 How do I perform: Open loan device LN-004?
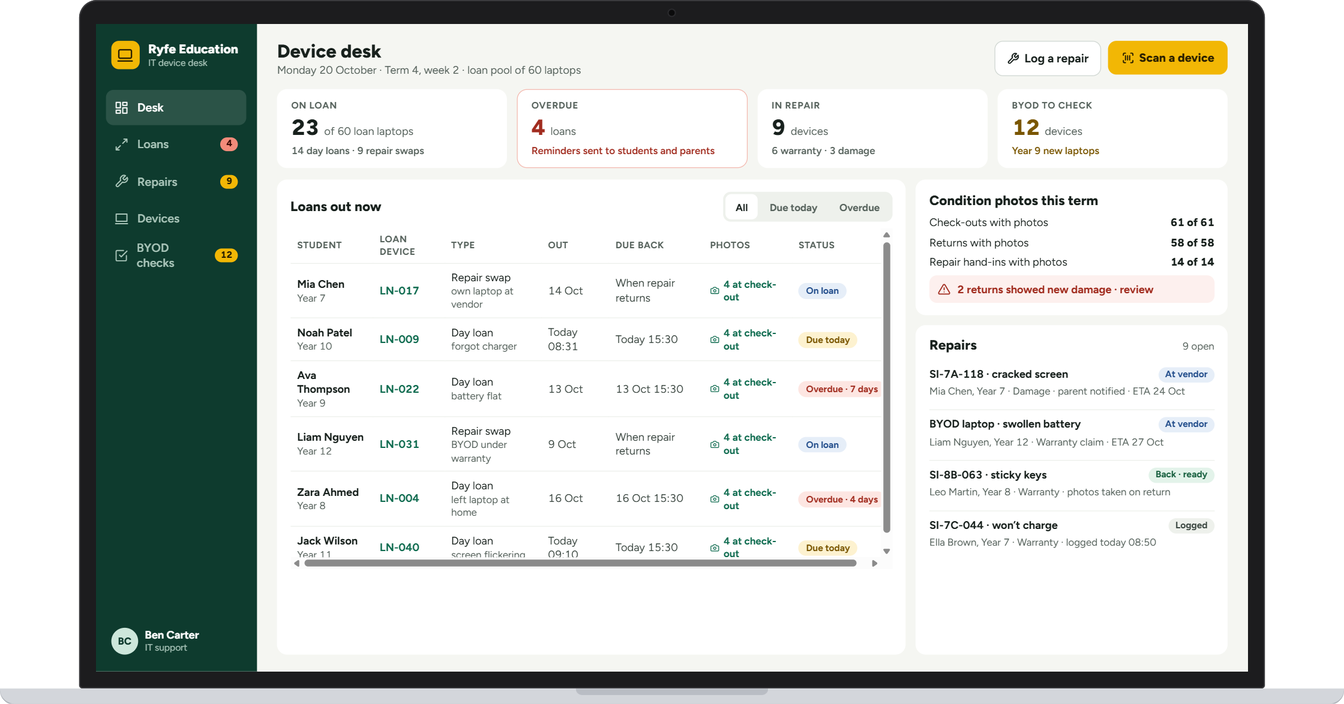pos(399,499)
